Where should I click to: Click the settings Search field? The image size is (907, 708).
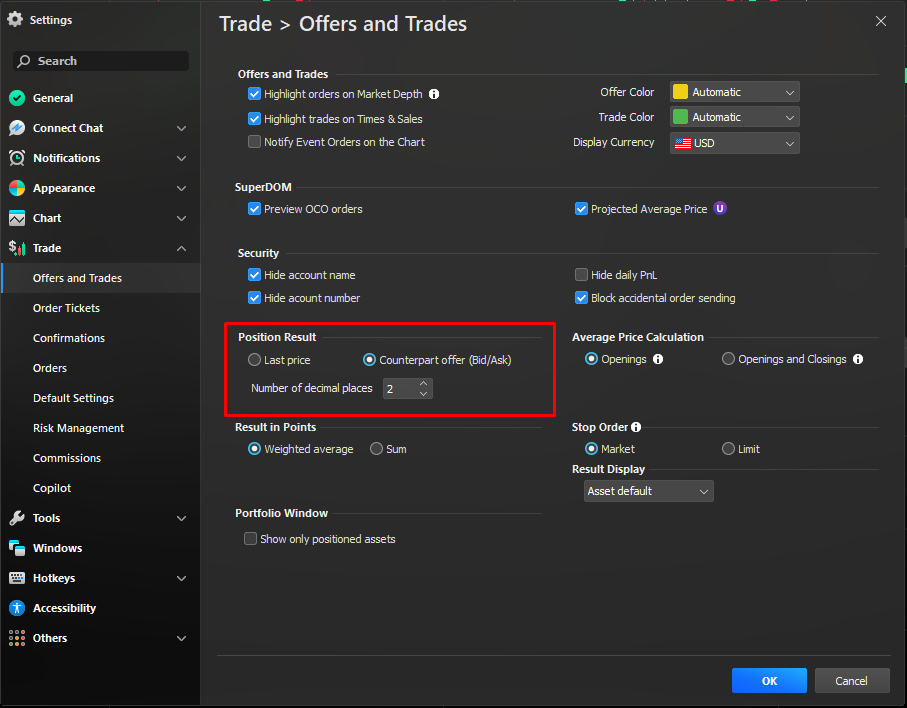(100, 61)
